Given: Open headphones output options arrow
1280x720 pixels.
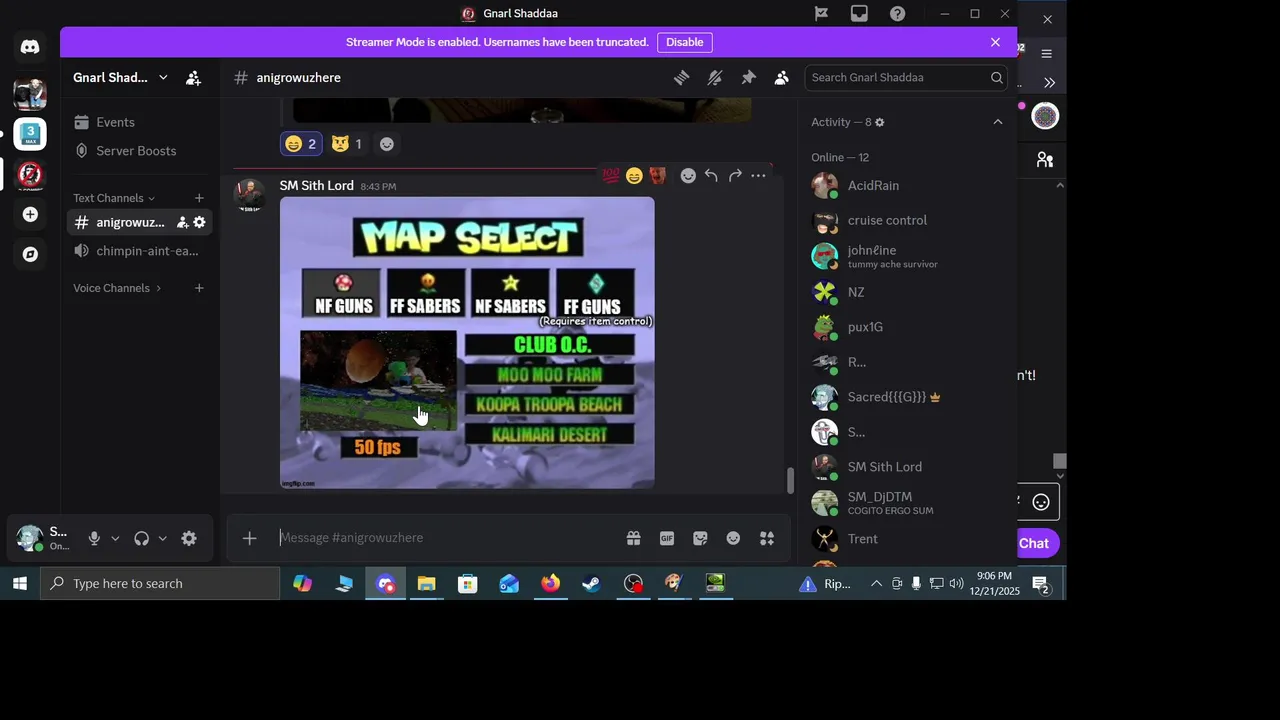Looking at the screenshot, I should coord(162,538).
